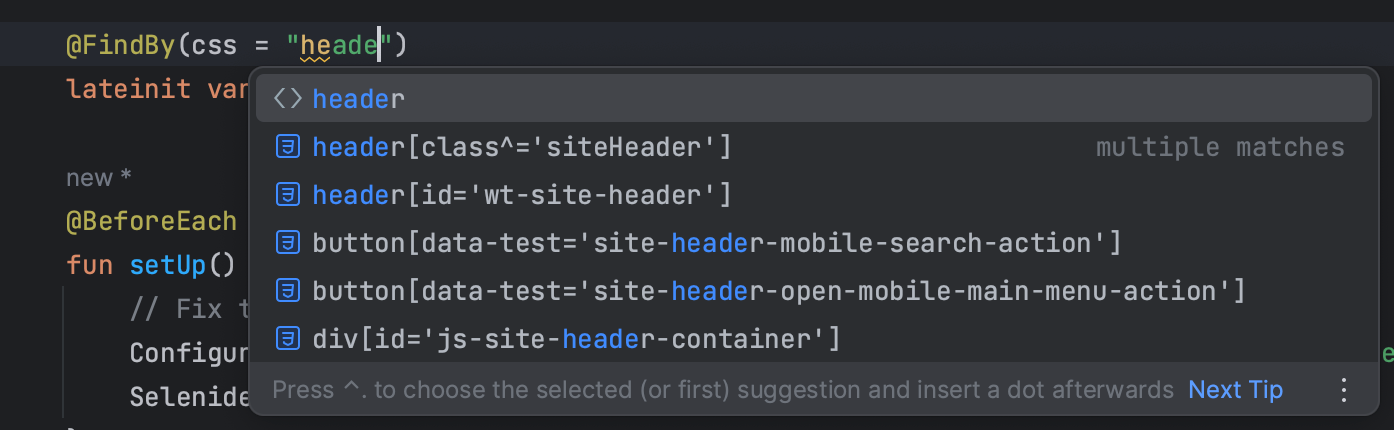Choose the header[class^='siteHeader'] completion
This screenshot has width=1394, height=430.
click(x=521, y=147)
